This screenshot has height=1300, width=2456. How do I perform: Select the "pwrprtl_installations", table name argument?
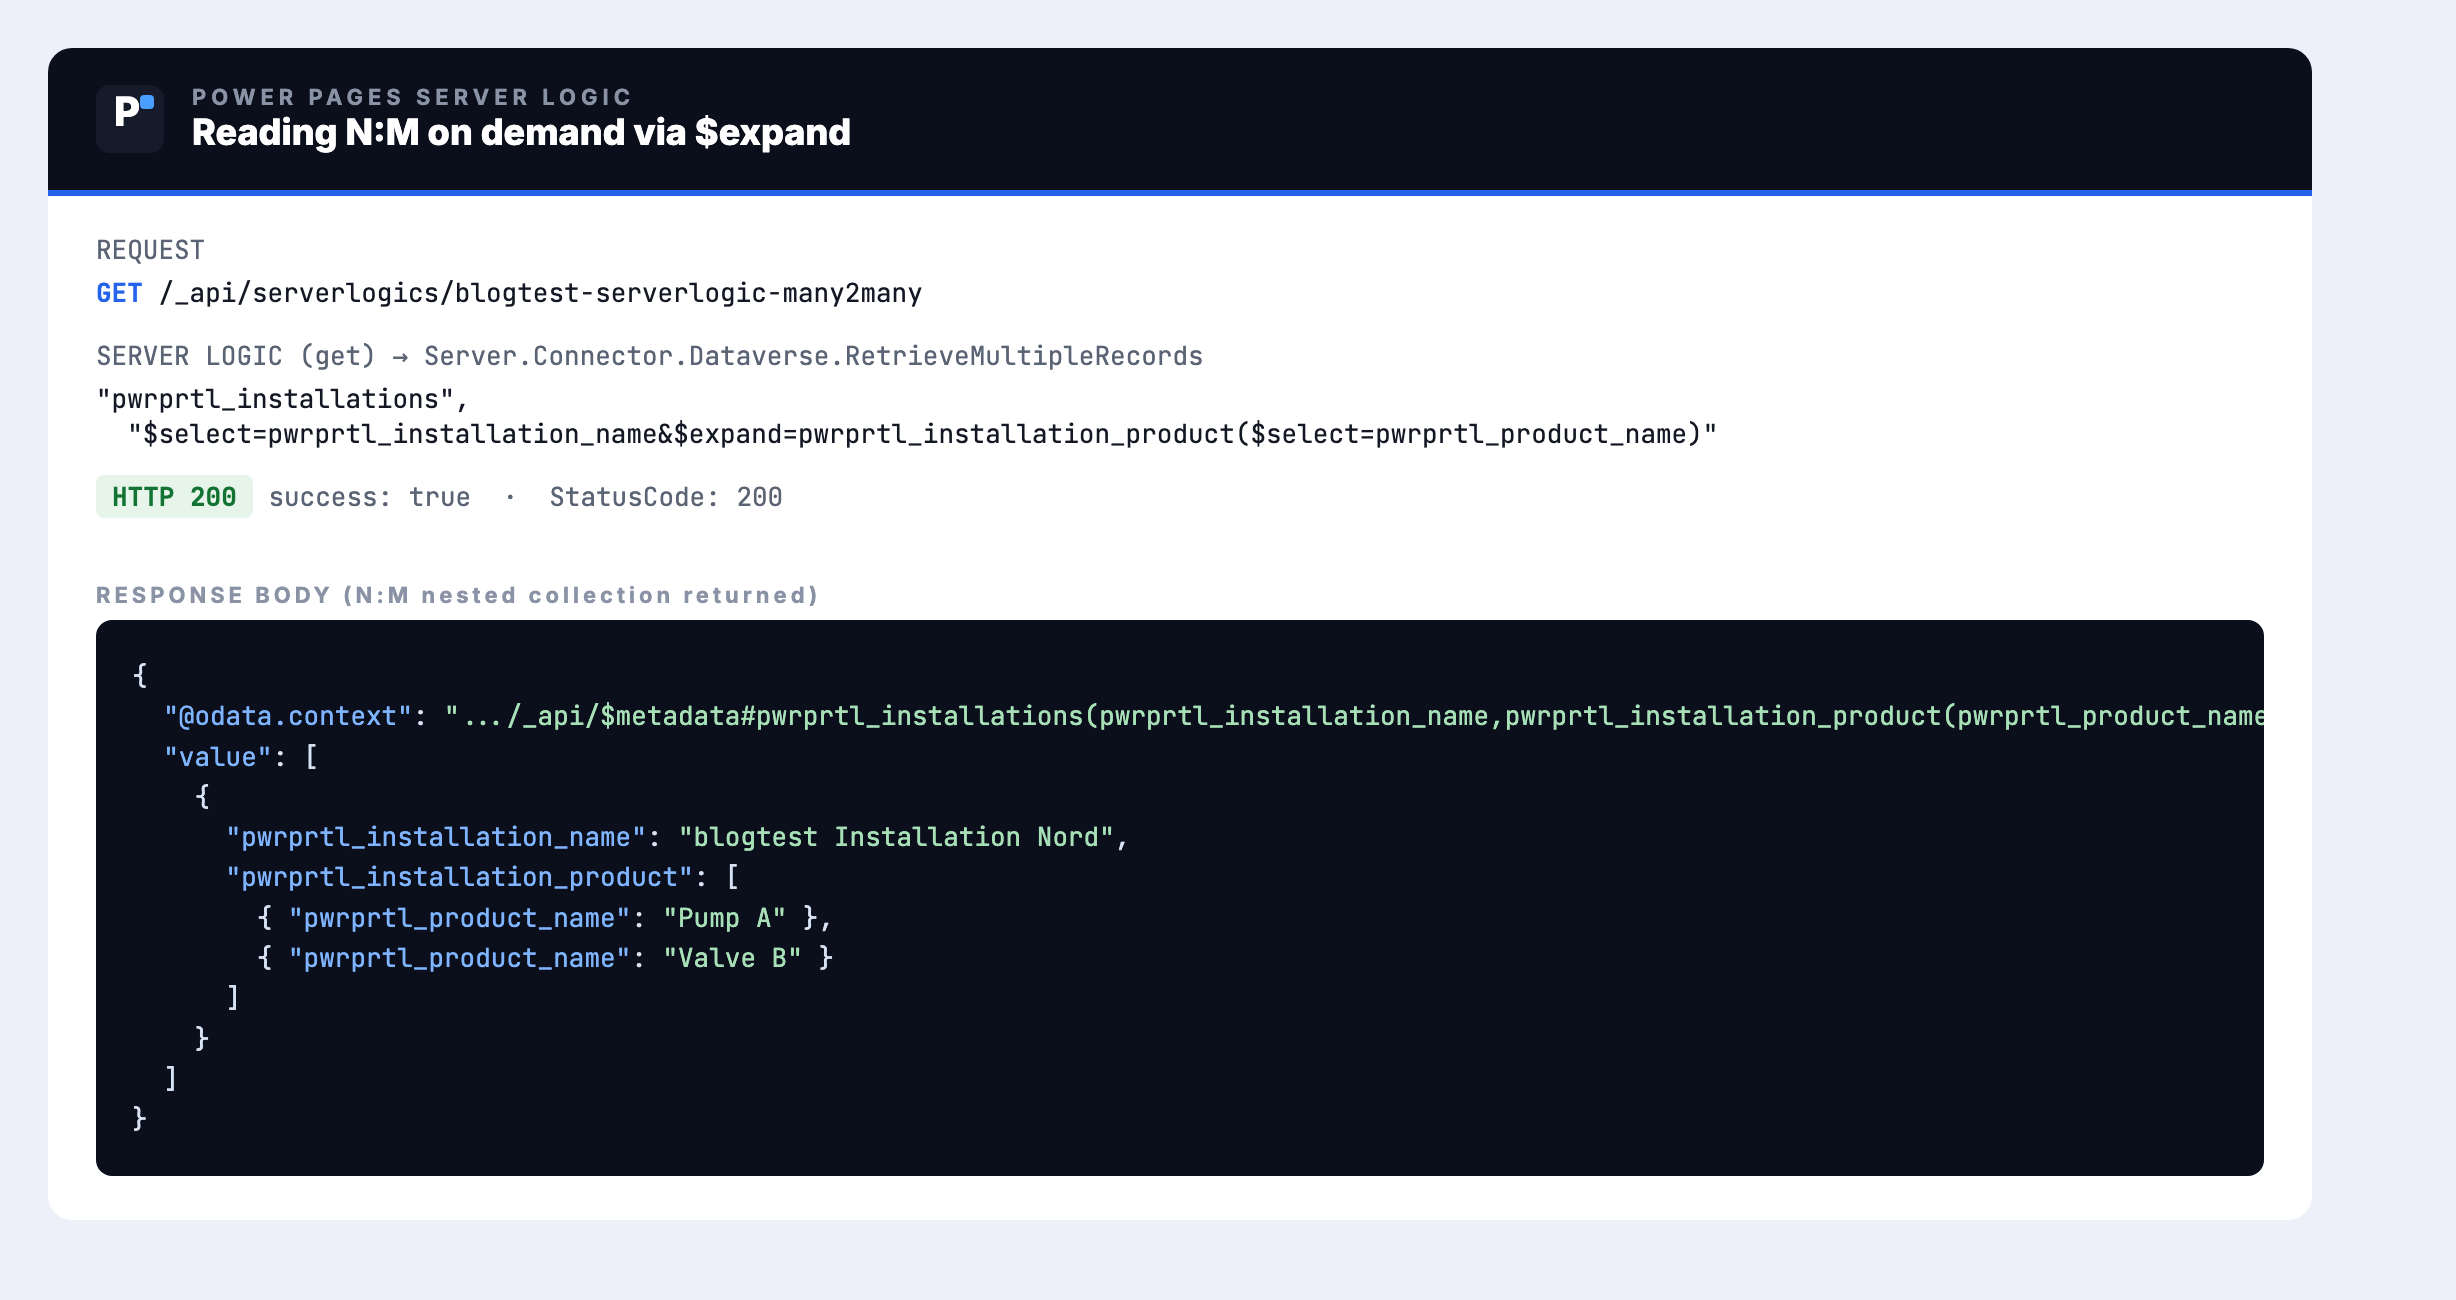tap(282, 399)
